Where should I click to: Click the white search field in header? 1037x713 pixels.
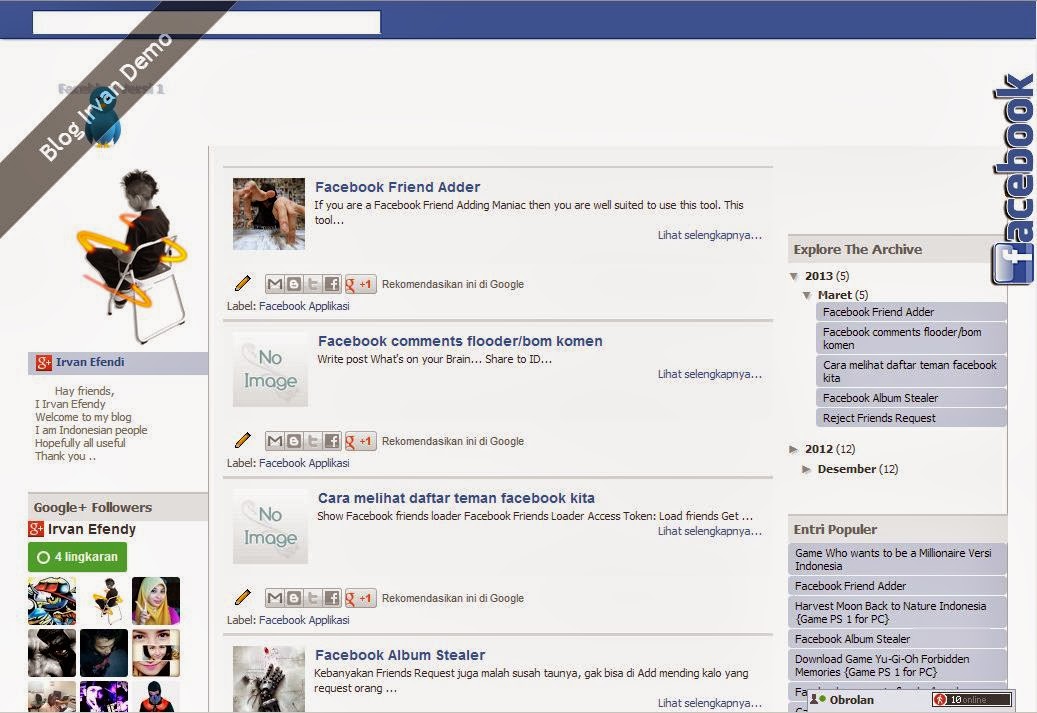(206, 22)
